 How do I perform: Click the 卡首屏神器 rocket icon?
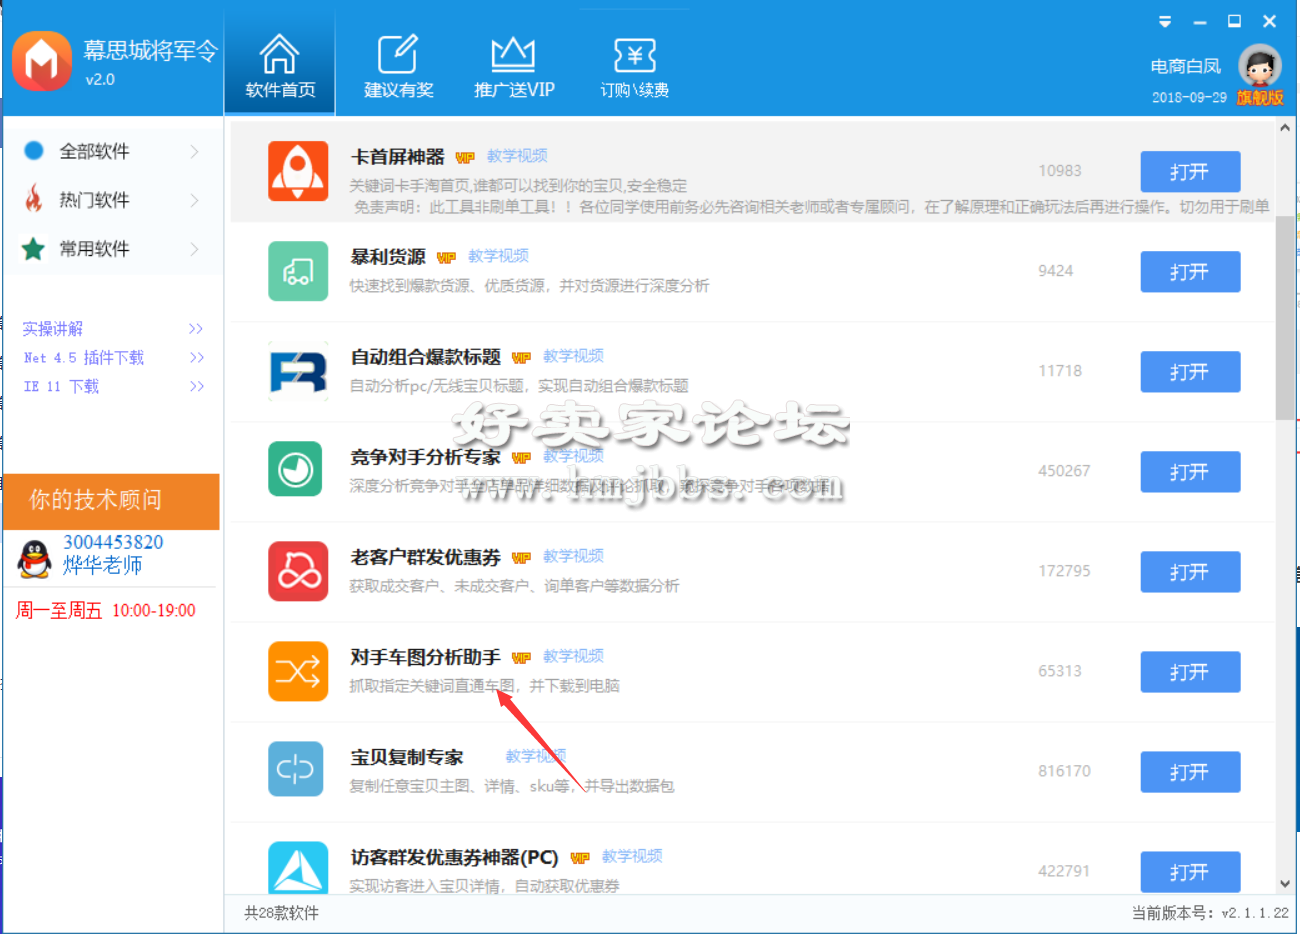click(x=298, y=171)
